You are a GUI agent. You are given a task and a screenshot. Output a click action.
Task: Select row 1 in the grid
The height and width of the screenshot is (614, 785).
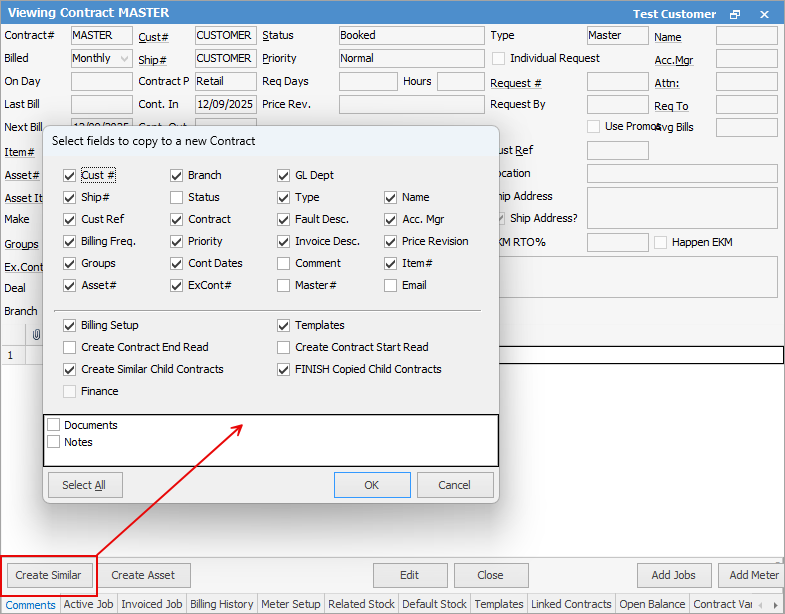(10, 356)
